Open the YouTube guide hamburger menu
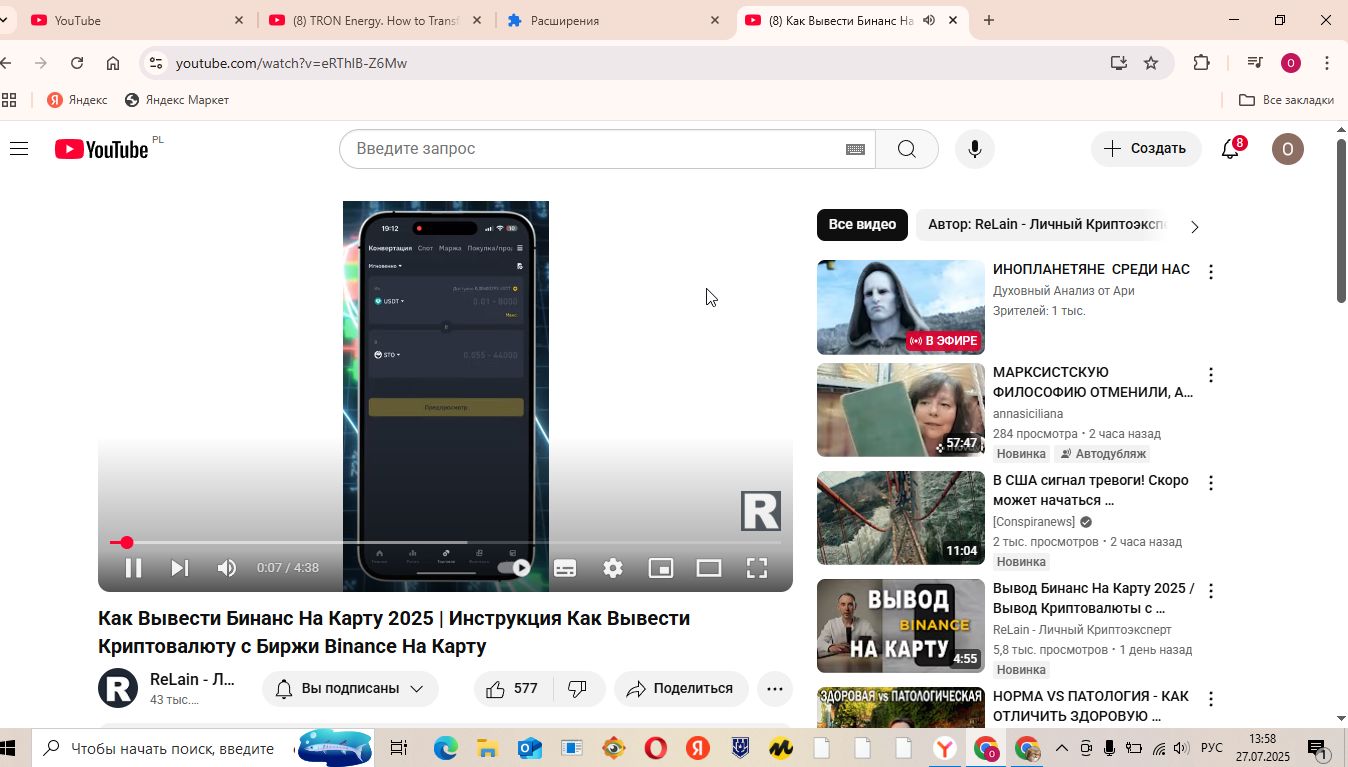 19,149
